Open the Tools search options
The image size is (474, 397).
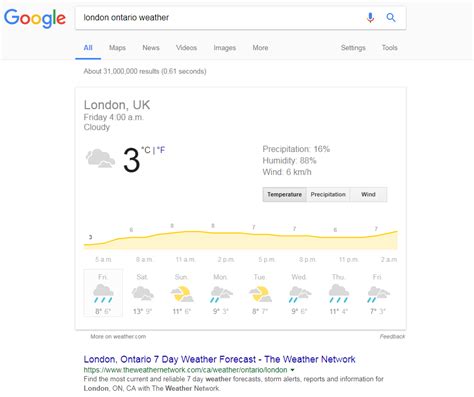pyautogui.click(x=389, y=48)
